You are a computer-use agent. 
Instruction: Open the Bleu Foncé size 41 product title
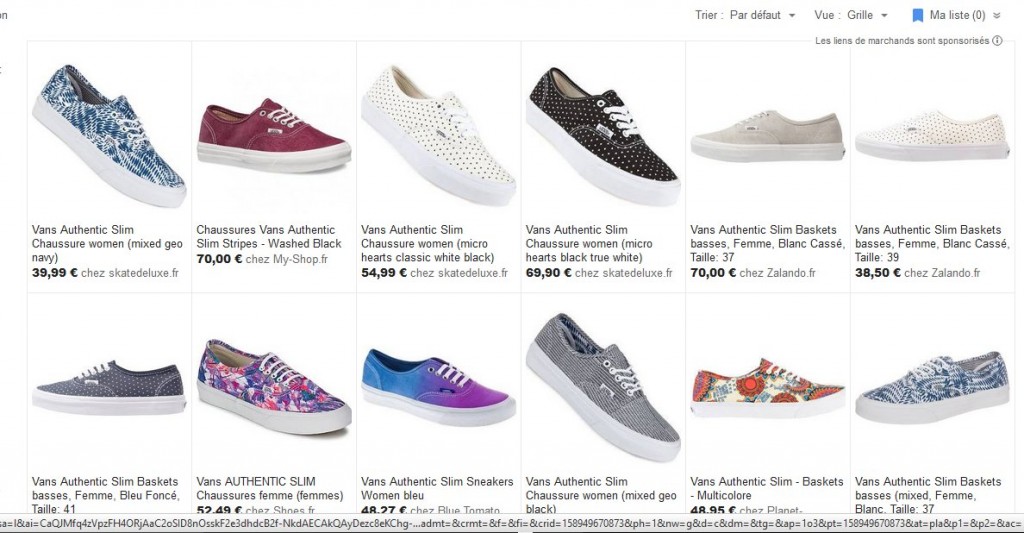[105, 494]
